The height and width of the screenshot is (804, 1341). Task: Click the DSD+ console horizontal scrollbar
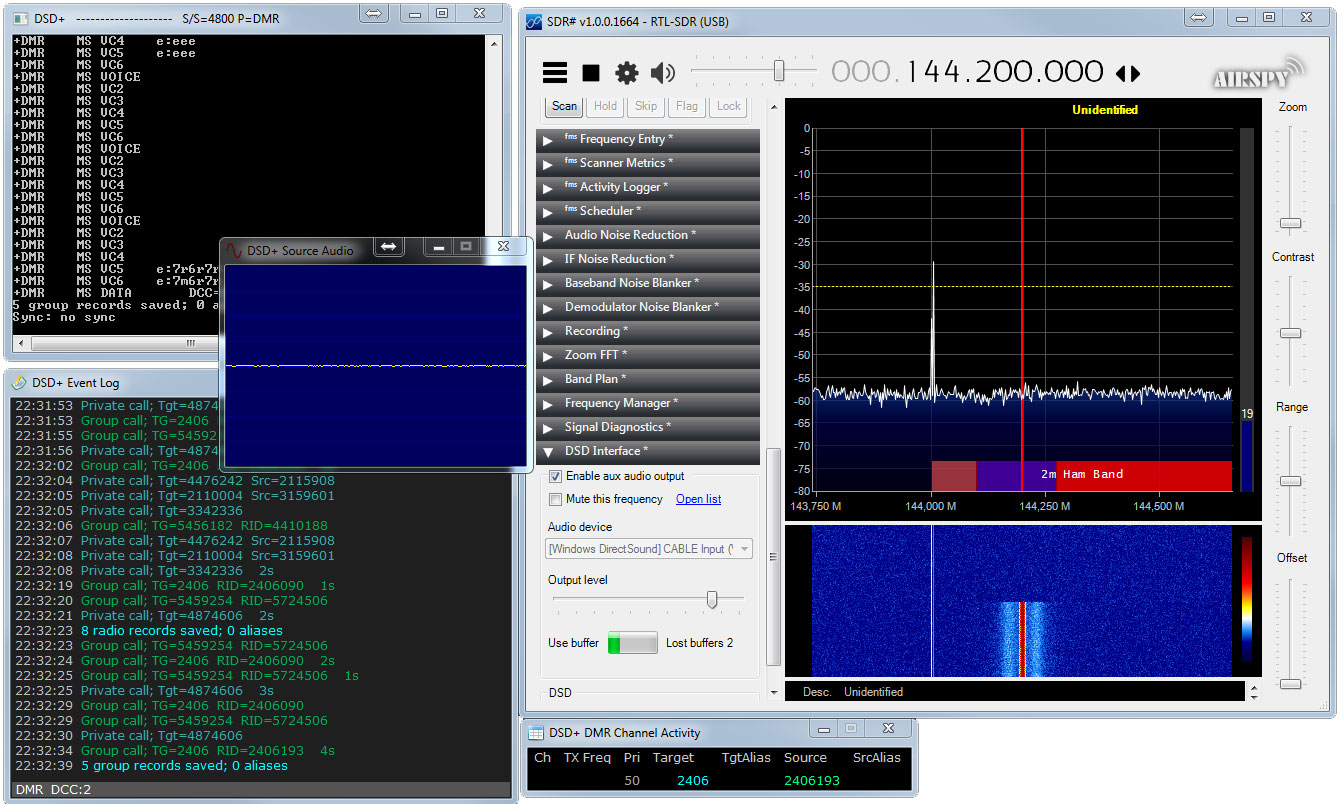189,343
